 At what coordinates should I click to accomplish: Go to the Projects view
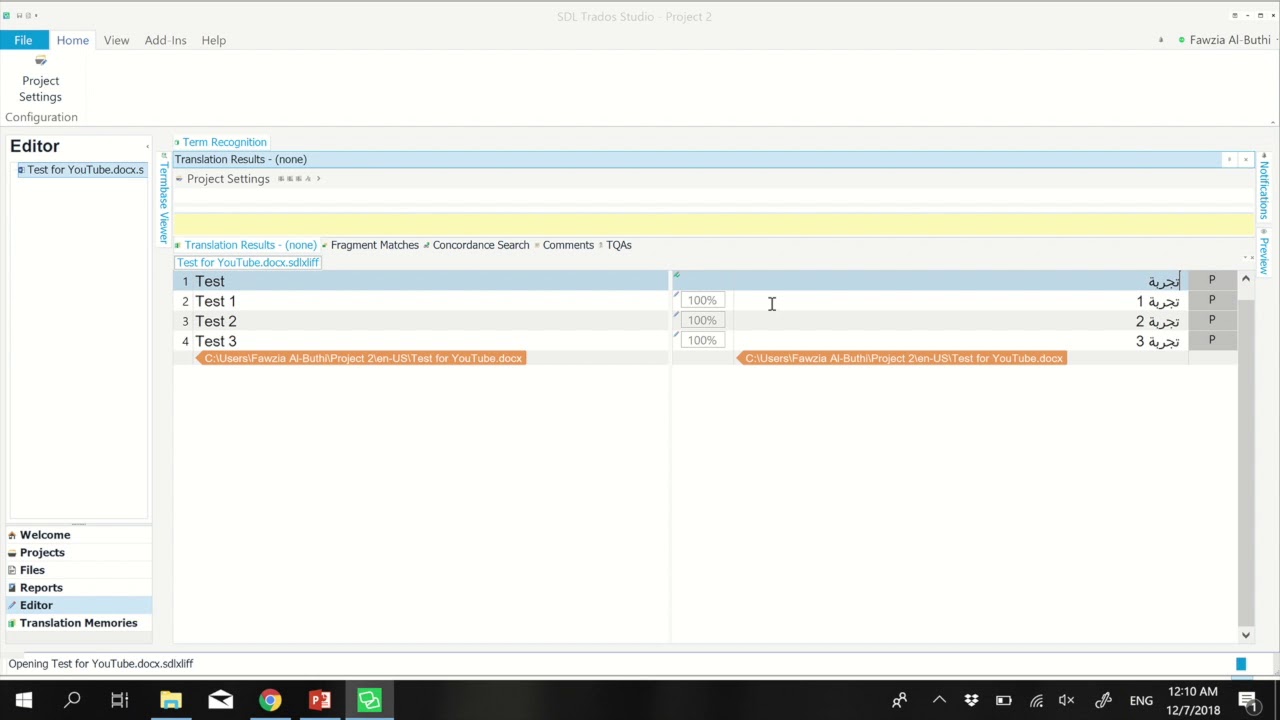(78, 553)
